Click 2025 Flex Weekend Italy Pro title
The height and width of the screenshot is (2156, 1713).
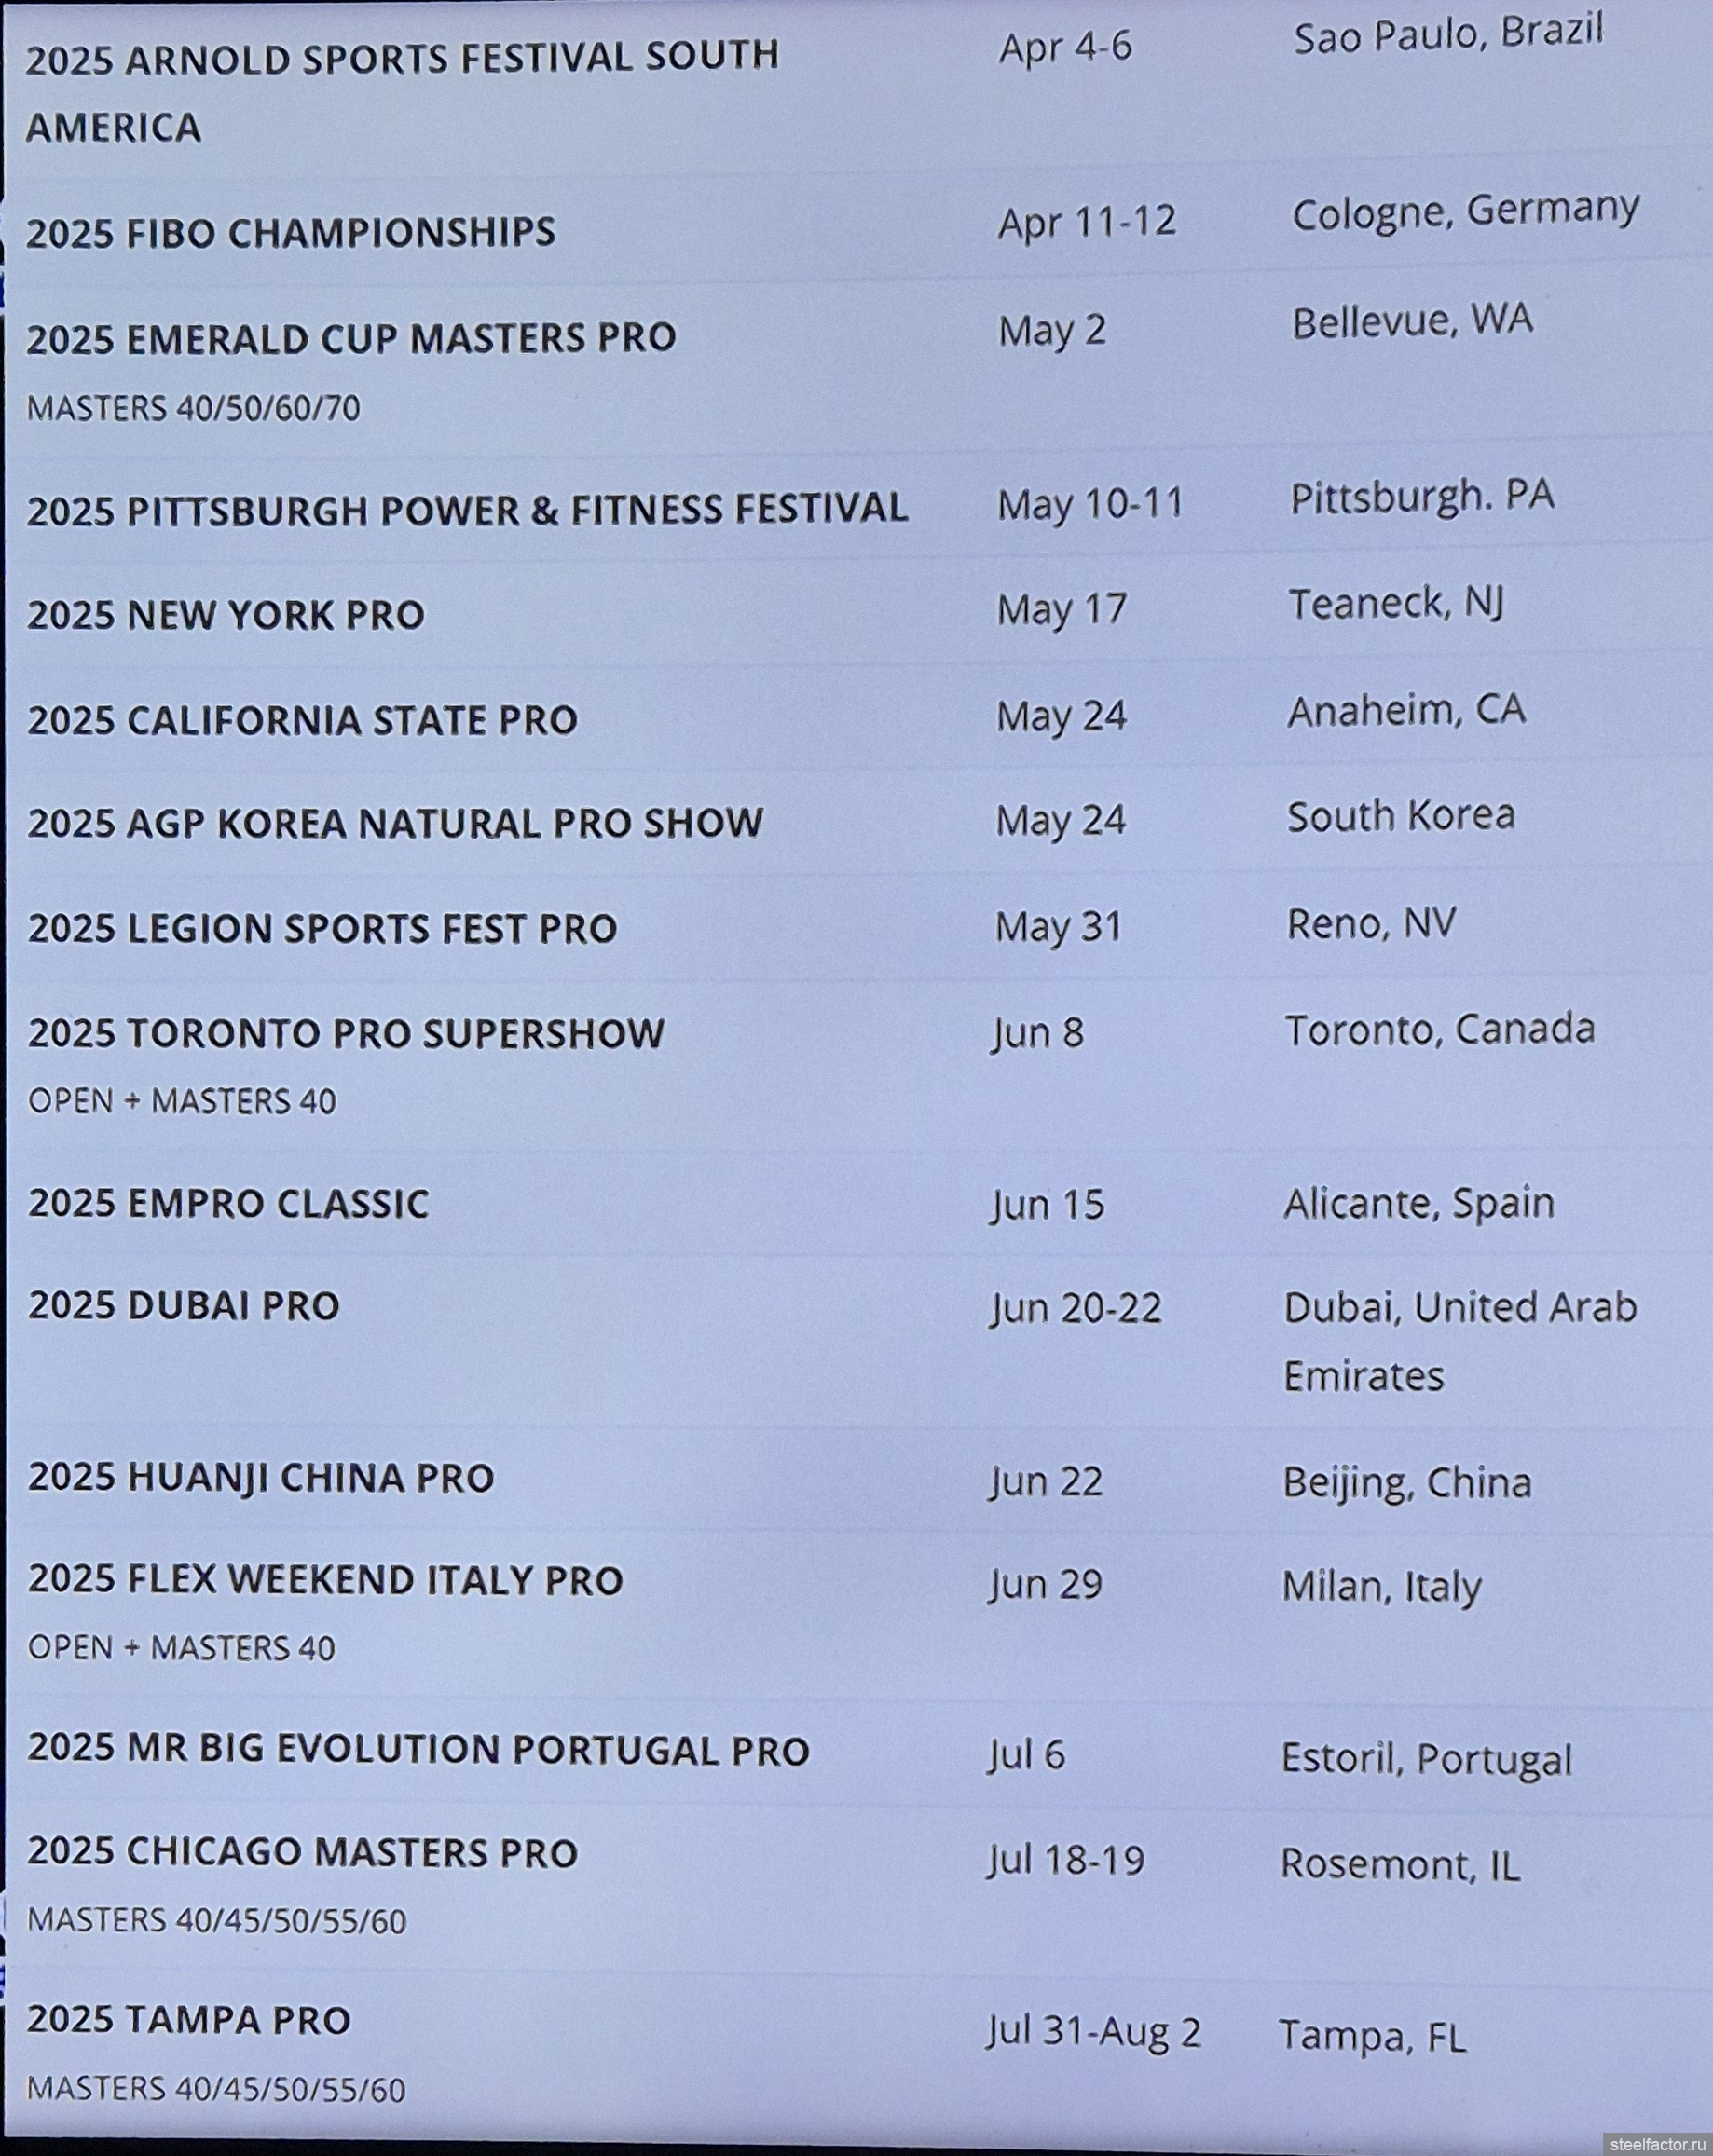pos(325,1581)
